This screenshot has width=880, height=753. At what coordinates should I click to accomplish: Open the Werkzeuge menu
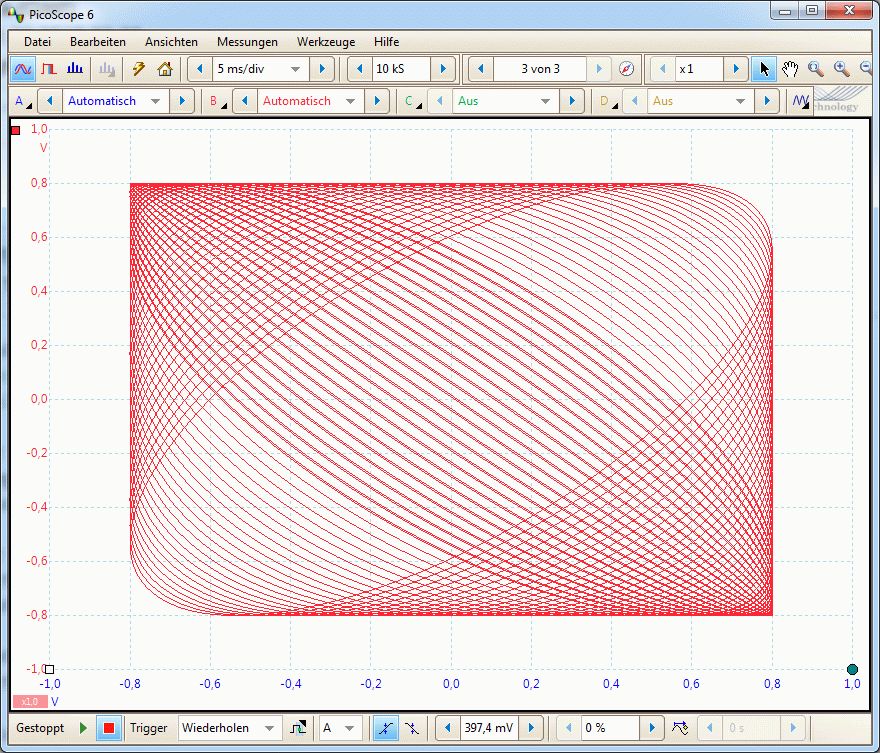[323, 42]
